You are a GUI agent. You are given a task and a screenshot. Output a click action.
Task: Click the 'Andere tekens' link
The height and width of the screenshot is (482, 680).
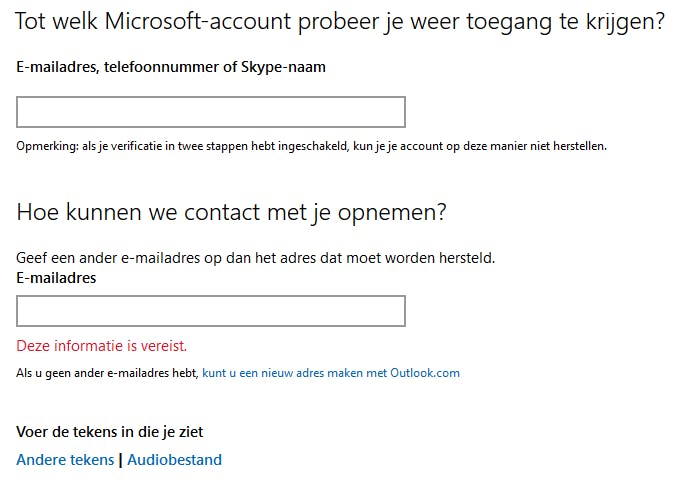pyautogui.click(x=65, y=460)
